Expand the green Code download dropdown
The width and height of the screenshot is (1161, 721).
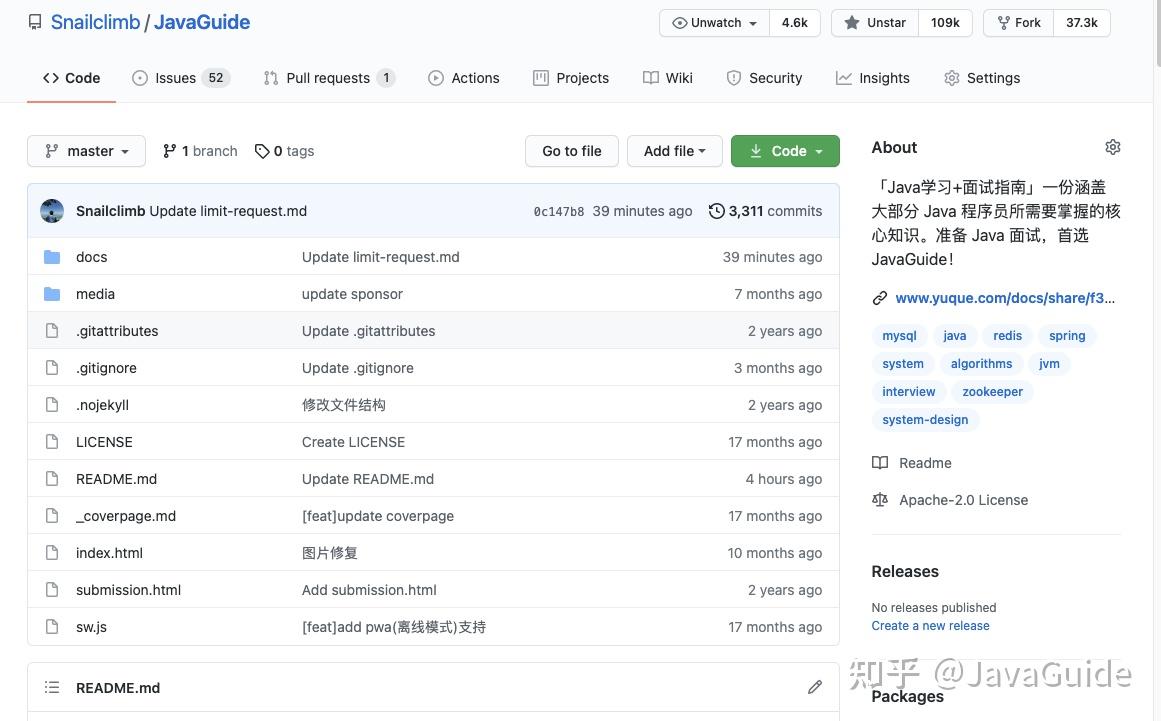pos(785,151)
